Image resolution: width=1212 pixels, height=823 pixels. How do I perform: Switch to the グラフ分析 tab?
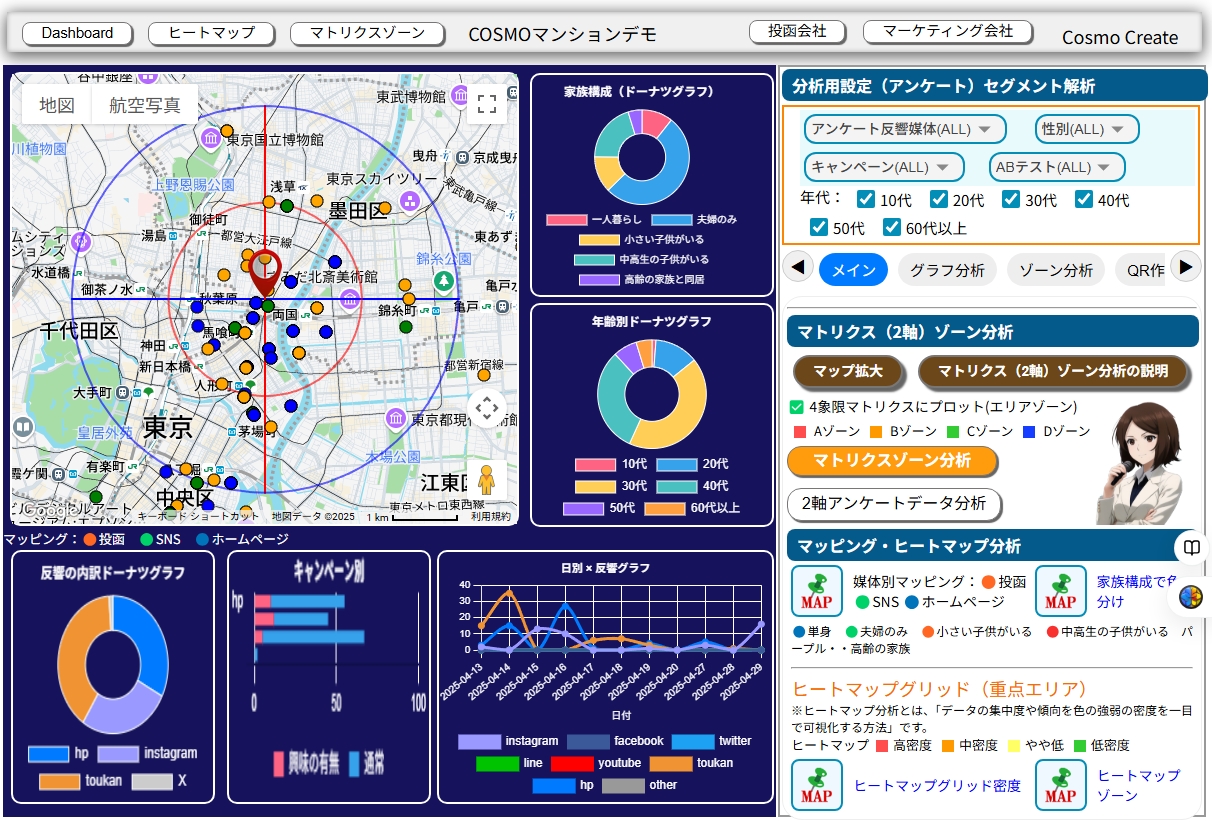(947, 270)
